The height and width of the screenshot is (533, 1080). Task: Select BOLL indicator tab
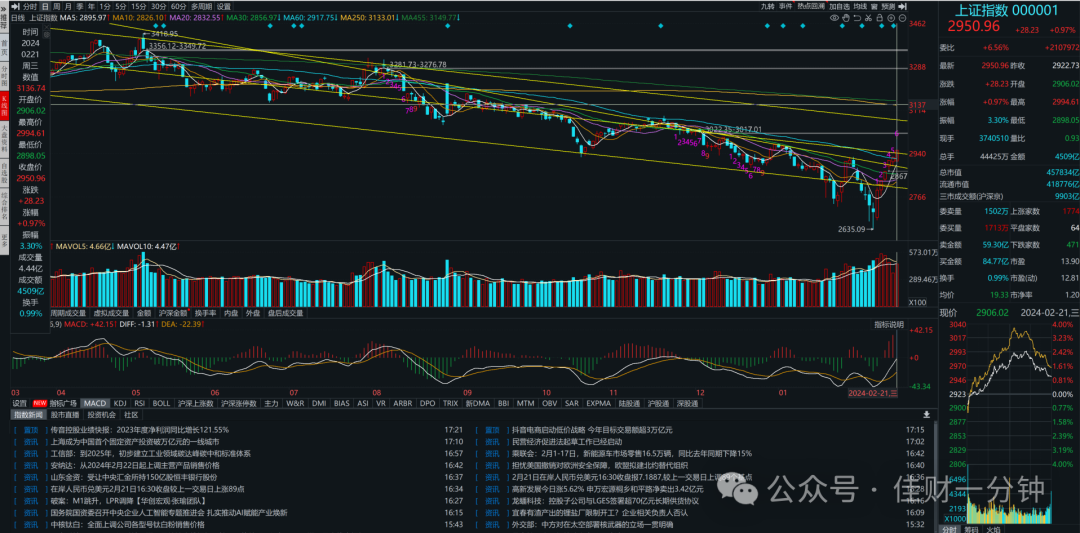161,403
